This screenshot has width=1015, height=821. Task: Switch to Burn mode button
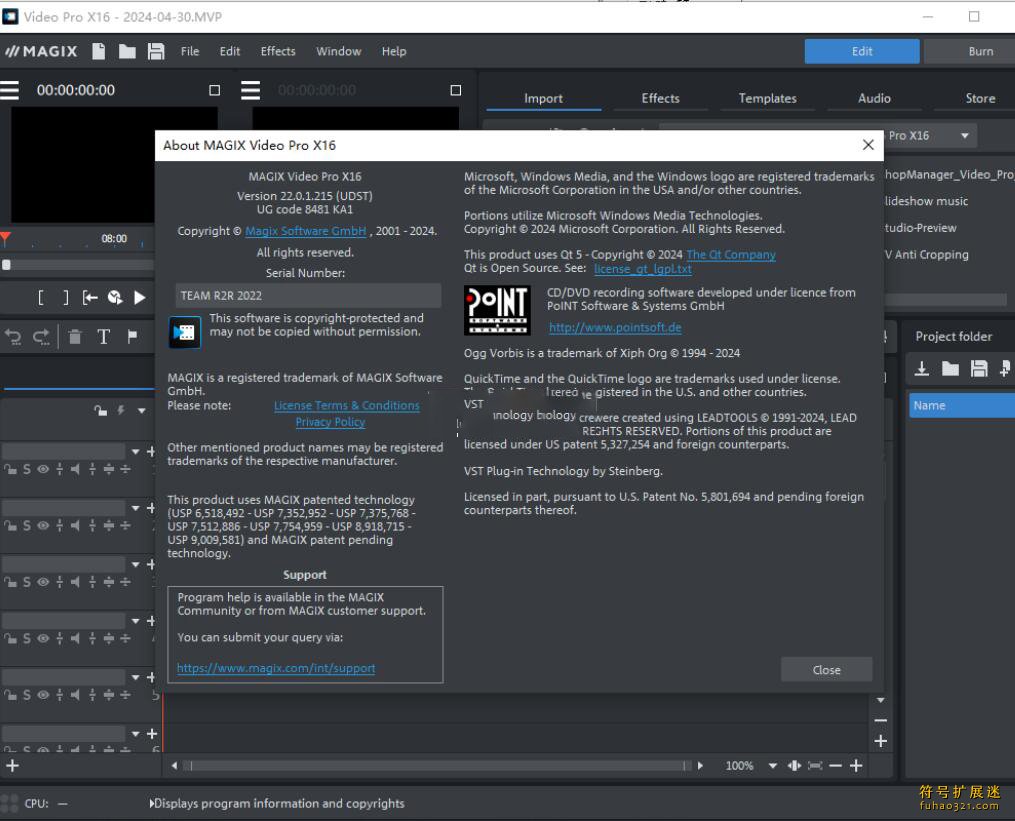970,51
